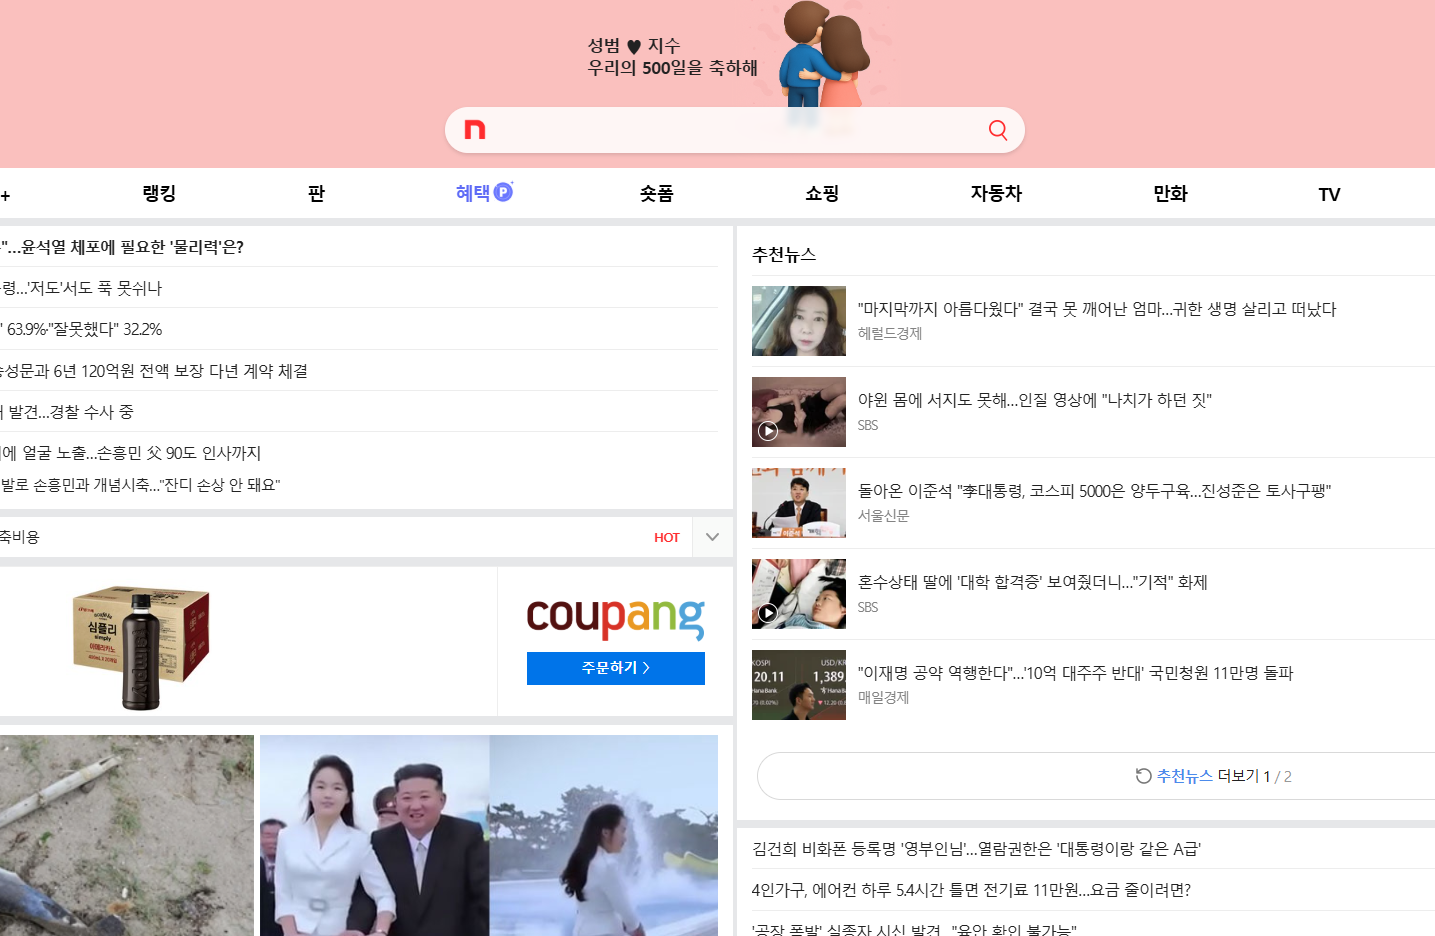
Task: Select the 만화 menu item
Action: pyautogui.click(x=1170, y=194)
